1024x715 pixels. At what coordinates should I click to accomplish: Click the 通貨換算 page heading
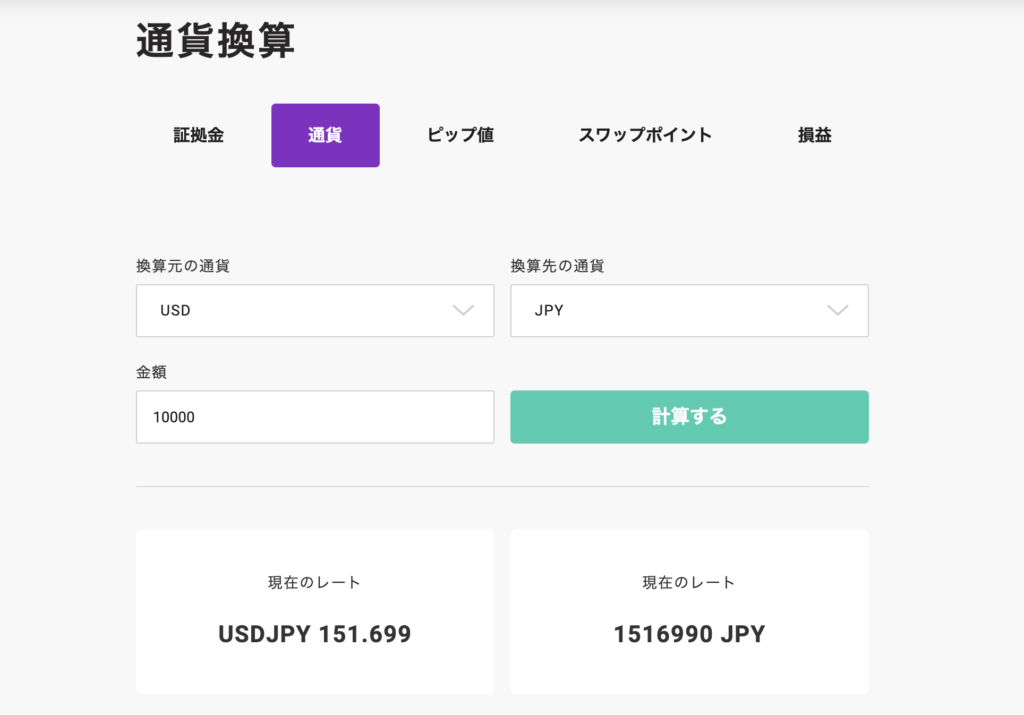215,42
